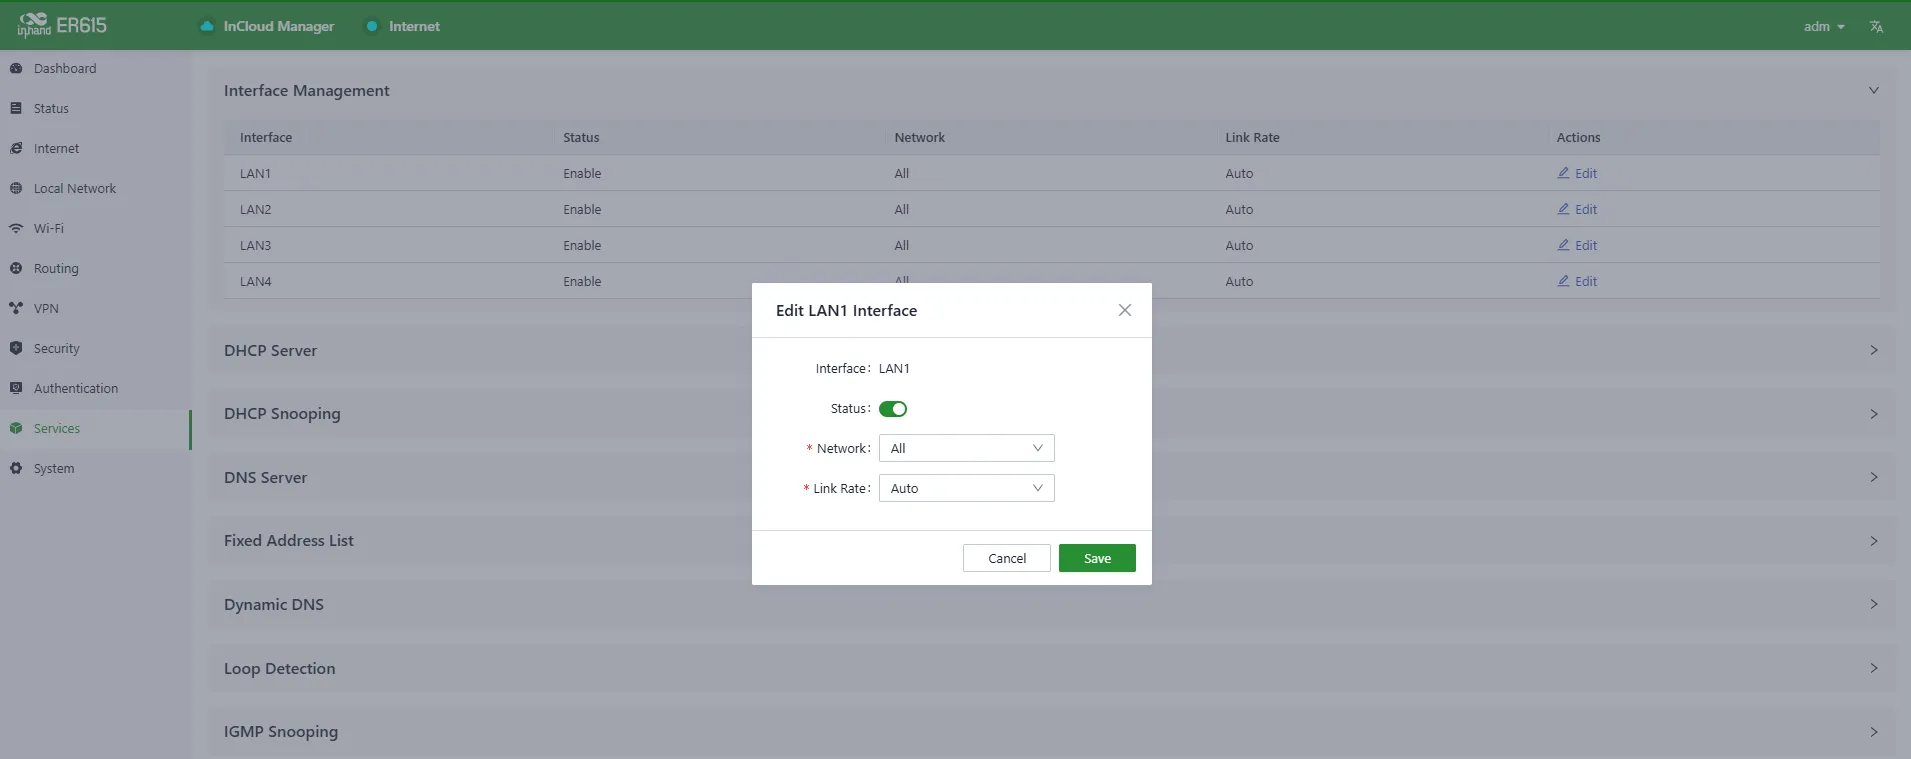This screenshot has width=1911, height=759.
Task: Click the Security shield icon
Action: (x=16, y=348)
